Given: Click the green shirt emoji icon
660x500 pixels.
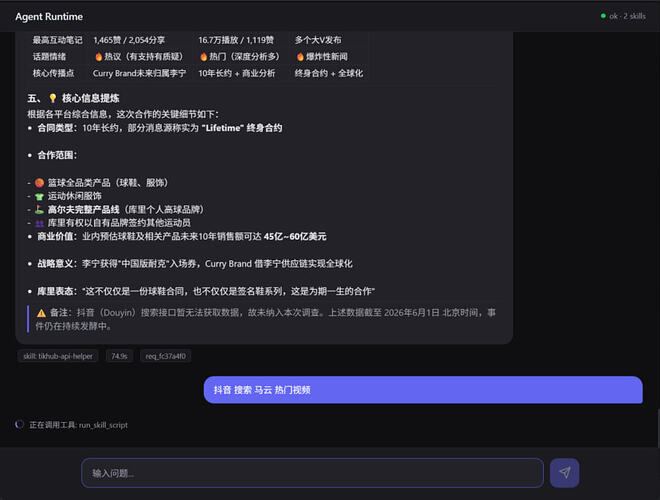Looking at the screenshot, I should pos(40,196).
